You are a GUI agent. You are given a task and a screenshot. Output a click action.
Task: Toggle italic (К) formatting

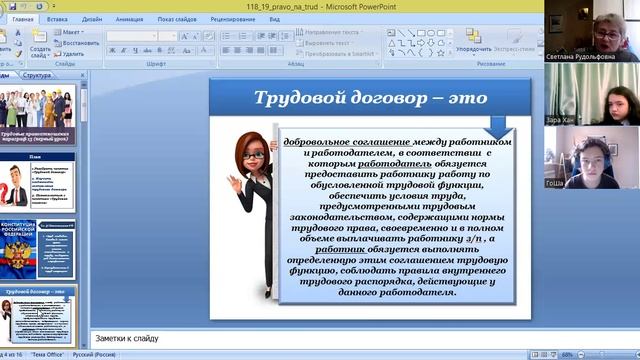point(124,51)
